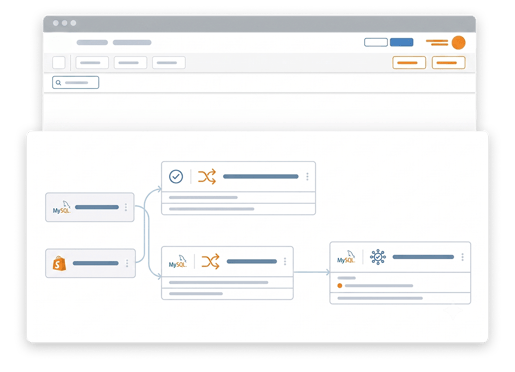This screenshot has width=515, height=372.
Task: Open the three-dot menu on the top transformation card
Action: 307,176
